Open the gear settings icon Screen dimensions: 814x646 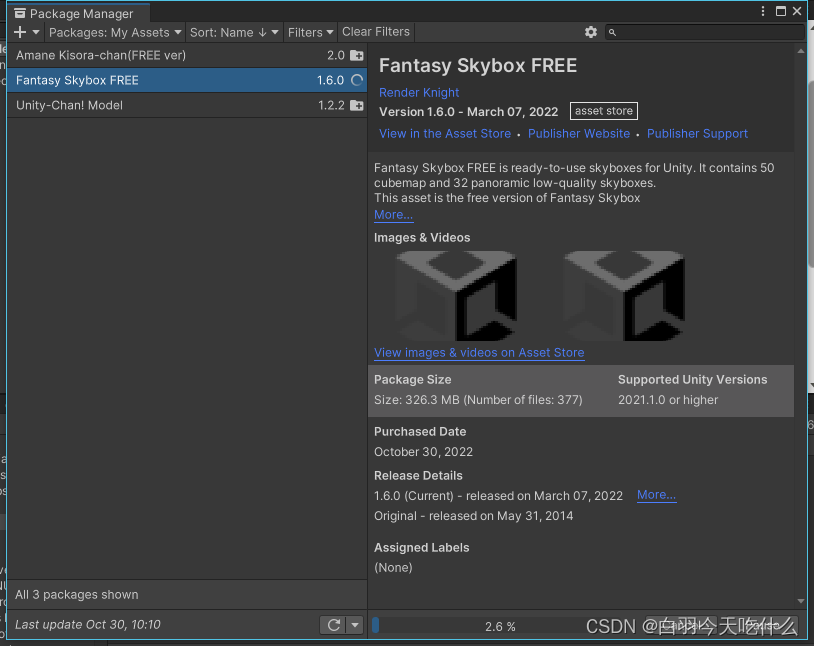pos(591,32)
